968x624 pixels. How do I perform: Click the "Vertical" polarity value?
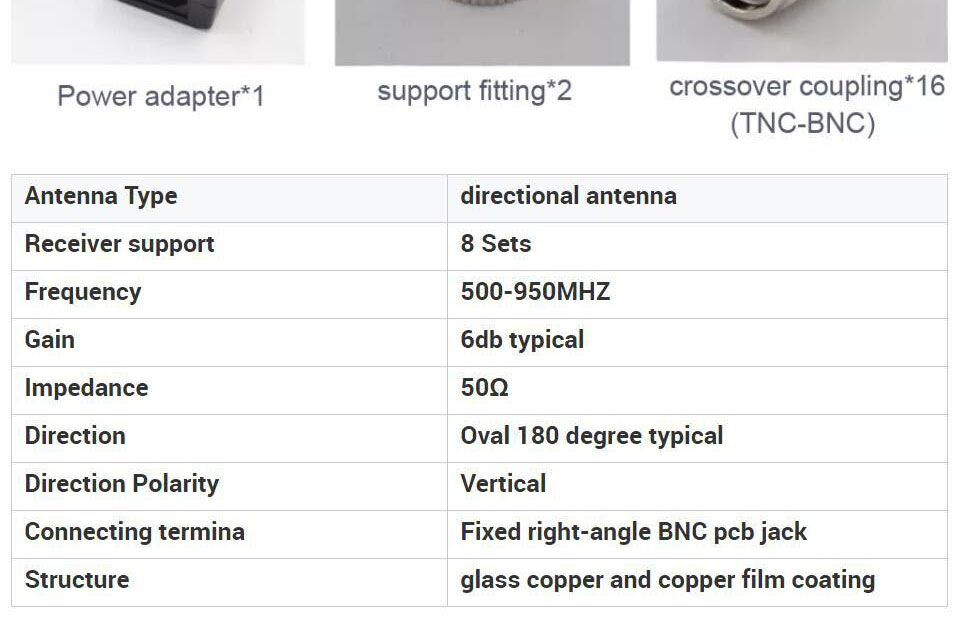503,484
